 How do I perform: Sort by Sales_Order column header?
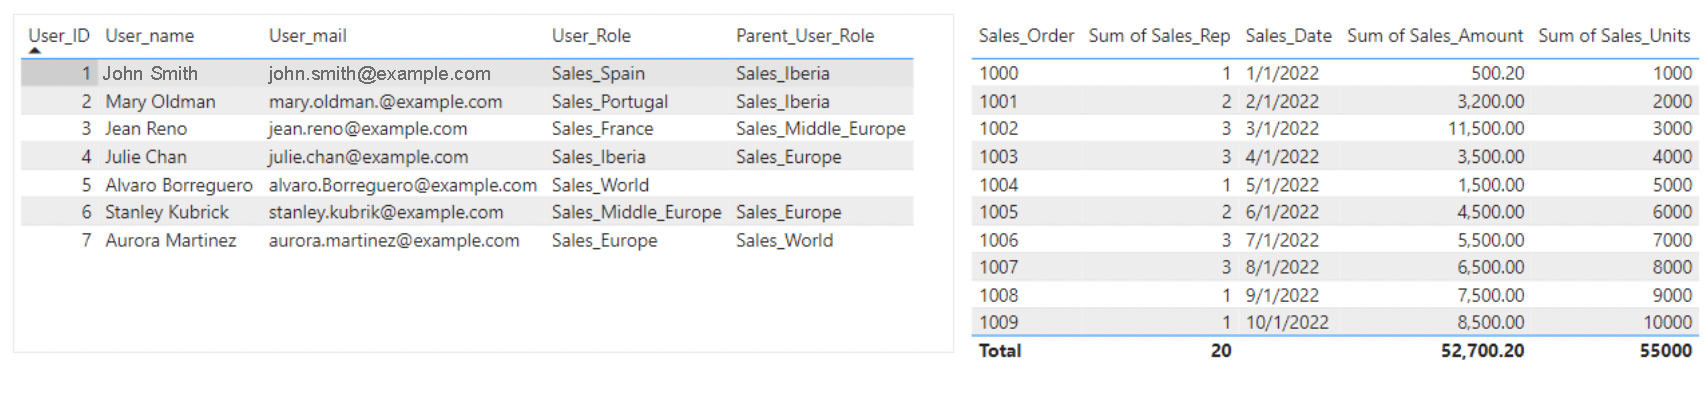point(1026,36)
